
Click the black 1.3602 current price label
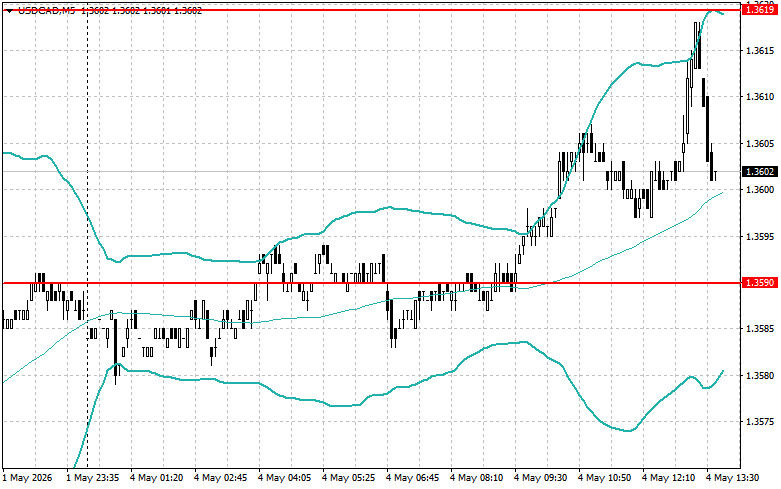pos(760,172)
